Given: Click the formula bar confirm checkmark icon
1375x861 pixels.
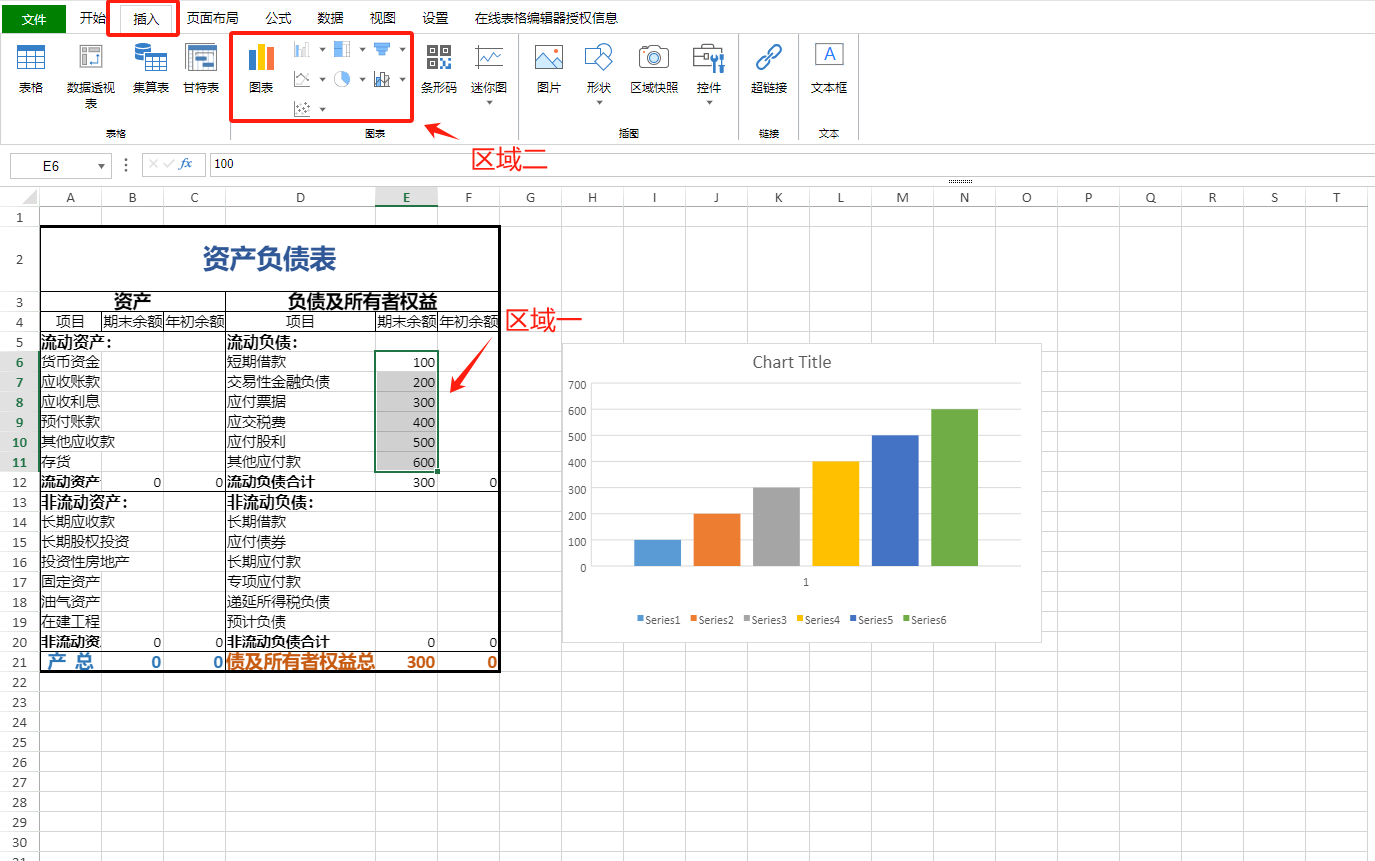Looking at the screenshot, I should [x=168, y=164].
